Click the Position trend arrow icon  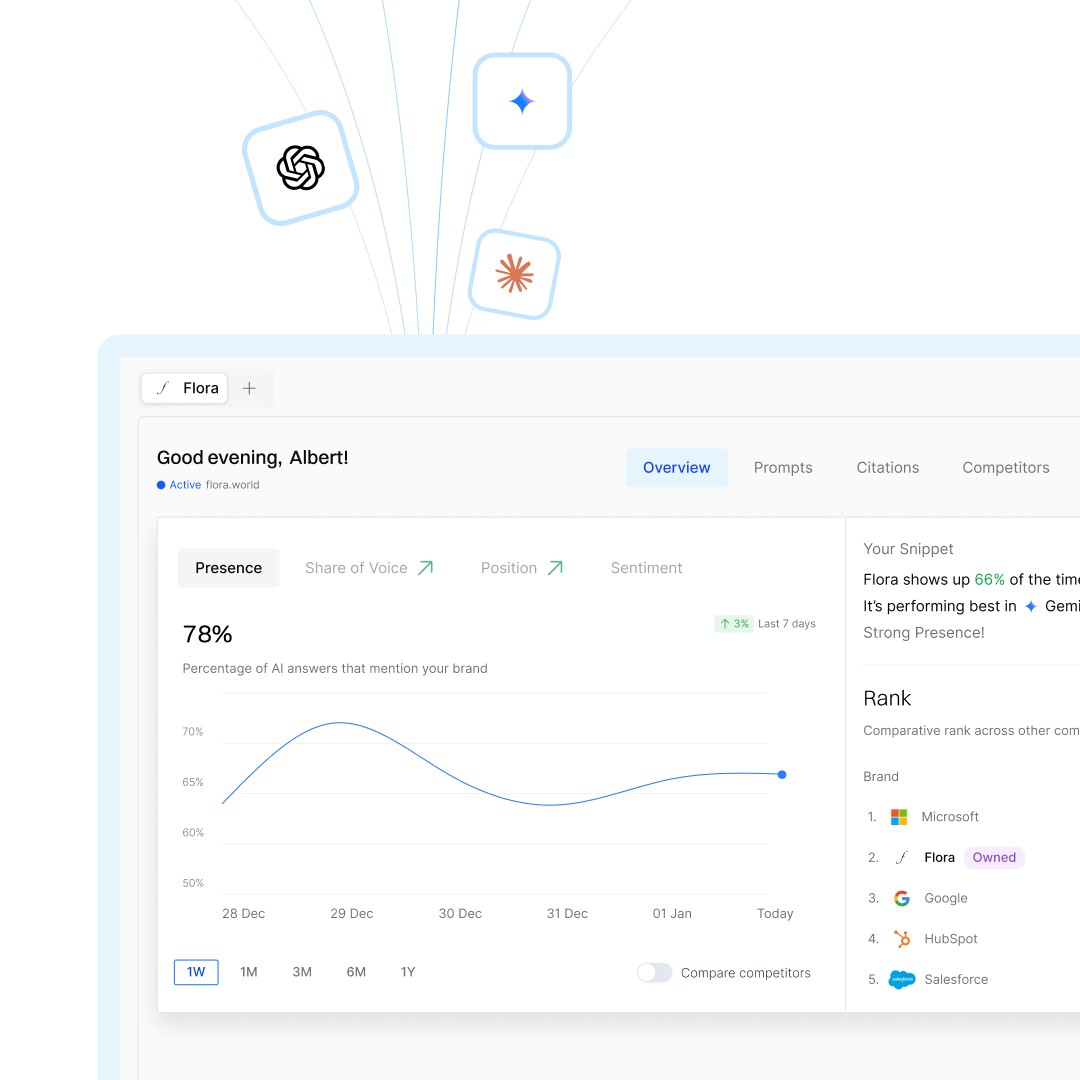pyautogui.click(x=555, y=568)
